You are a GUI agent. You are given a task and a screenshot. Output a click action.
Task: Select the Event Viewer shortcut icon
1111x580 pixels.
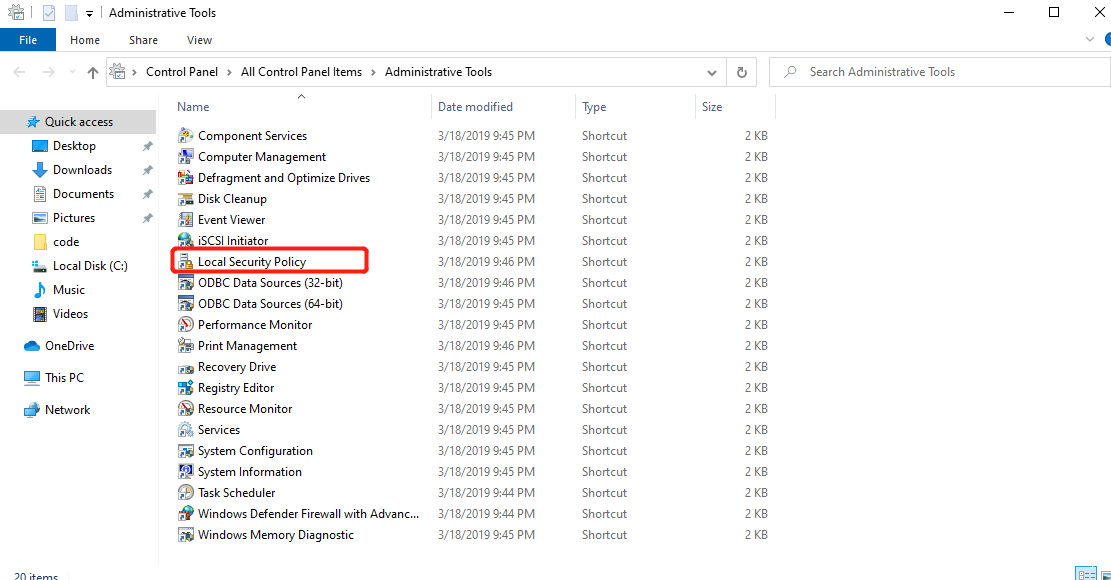point(186,220)
